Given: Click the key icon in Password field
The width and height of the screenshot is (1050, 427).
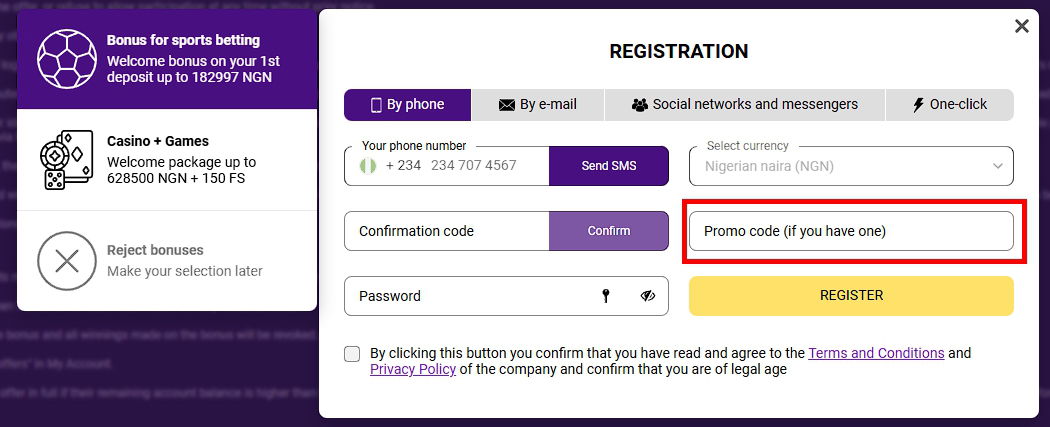Looking at the screenshot, I should (605, 296).
